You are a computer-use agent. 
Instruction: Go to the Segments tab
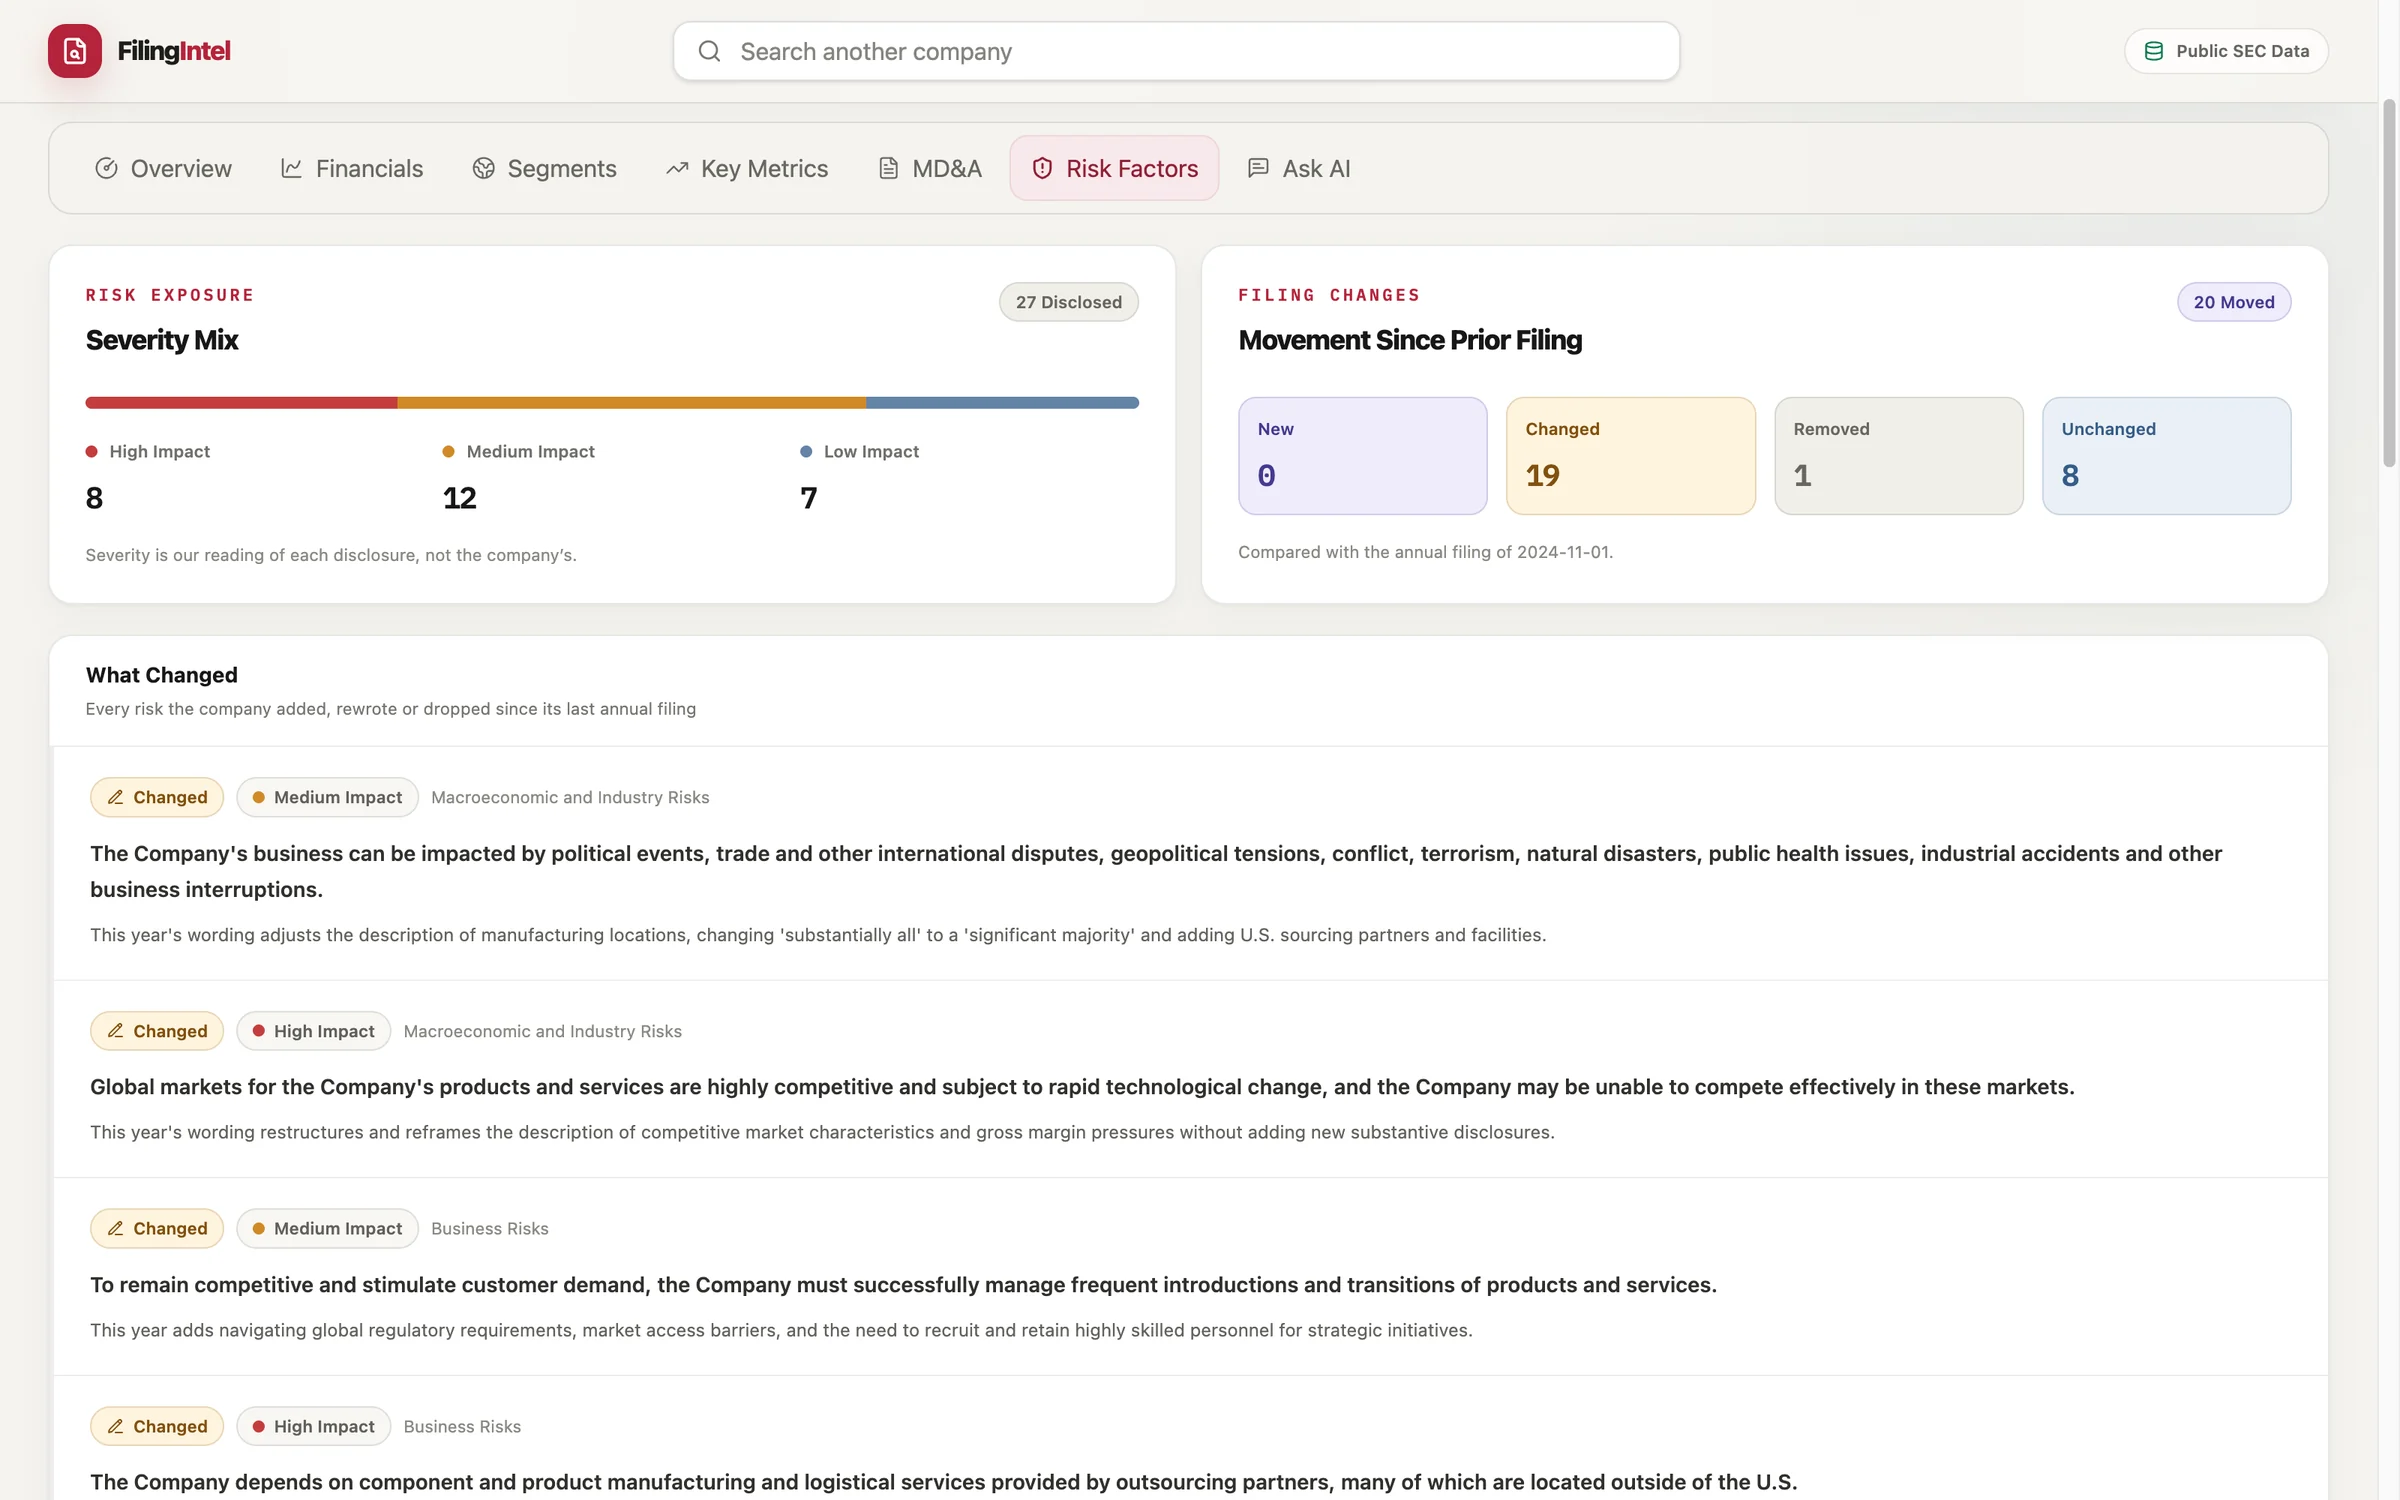544,168
